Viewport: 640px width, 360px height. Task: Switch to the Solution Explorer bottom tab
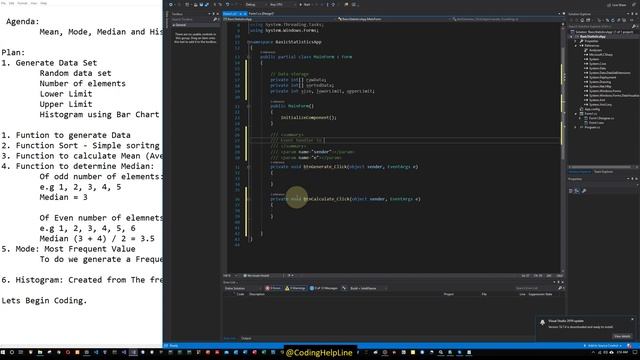[x=580, y=171]
